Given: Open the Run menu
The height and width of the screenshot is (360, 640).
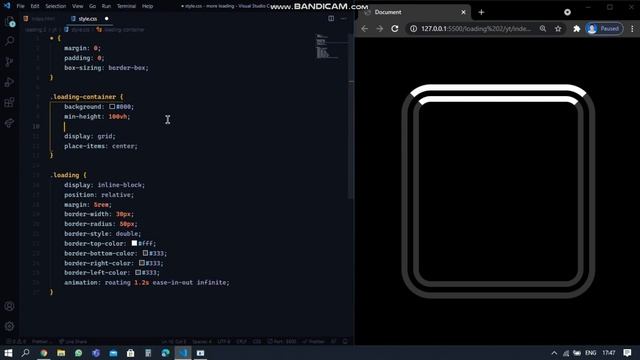Looking at the screenshot, I should coord(106,6).
